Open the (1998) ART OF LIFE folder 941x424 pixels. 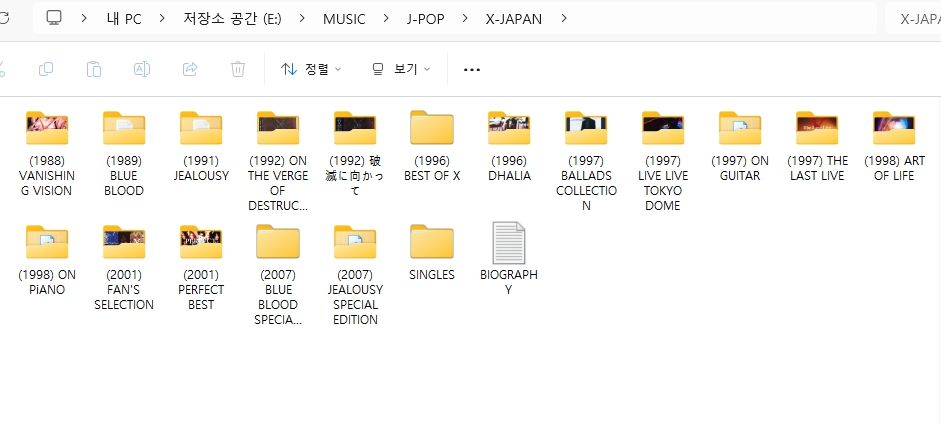pyautogui.click(x=894, y=146)
